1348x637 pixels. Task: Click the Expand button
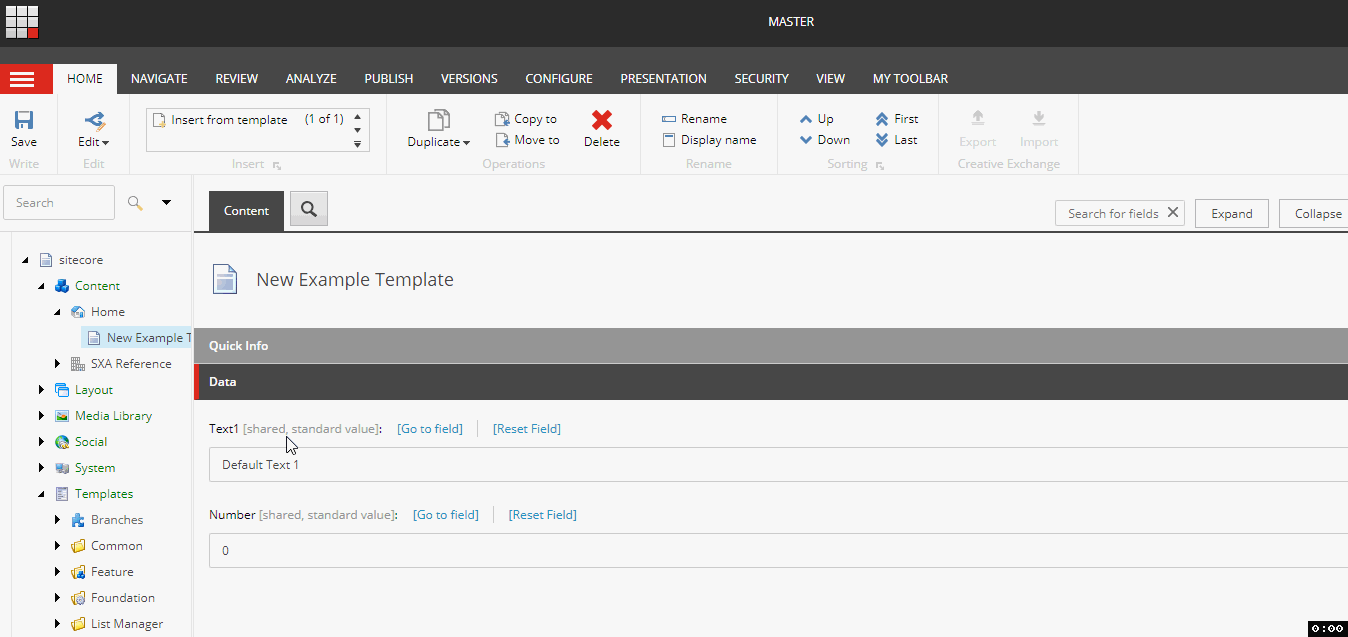(x=1232, y=213)
